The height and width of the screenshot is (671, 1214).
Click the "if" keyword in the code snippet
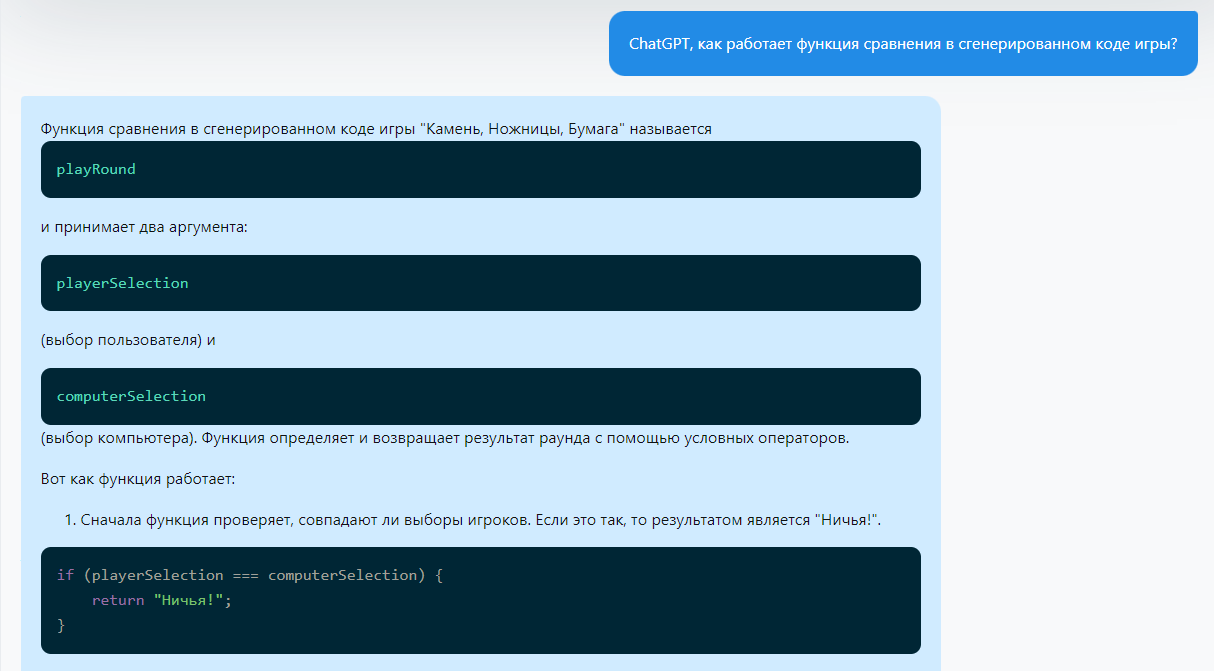(65, 575)
